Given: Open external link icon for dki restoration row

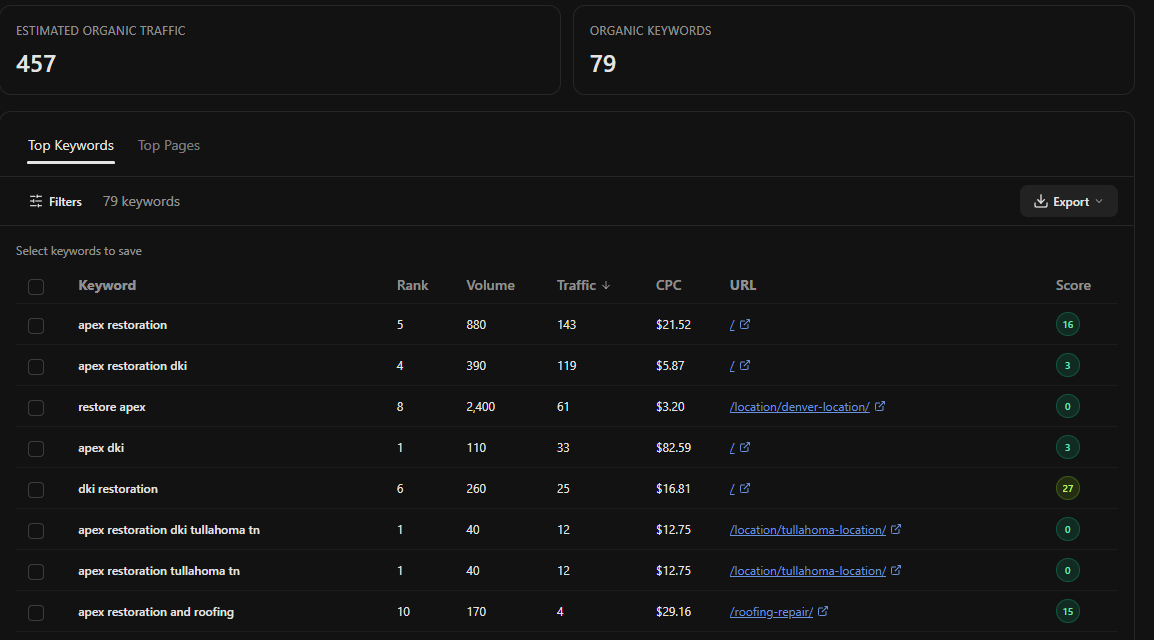Looking at the screenshot, I should pyautogui.click(x=745, y=488).
